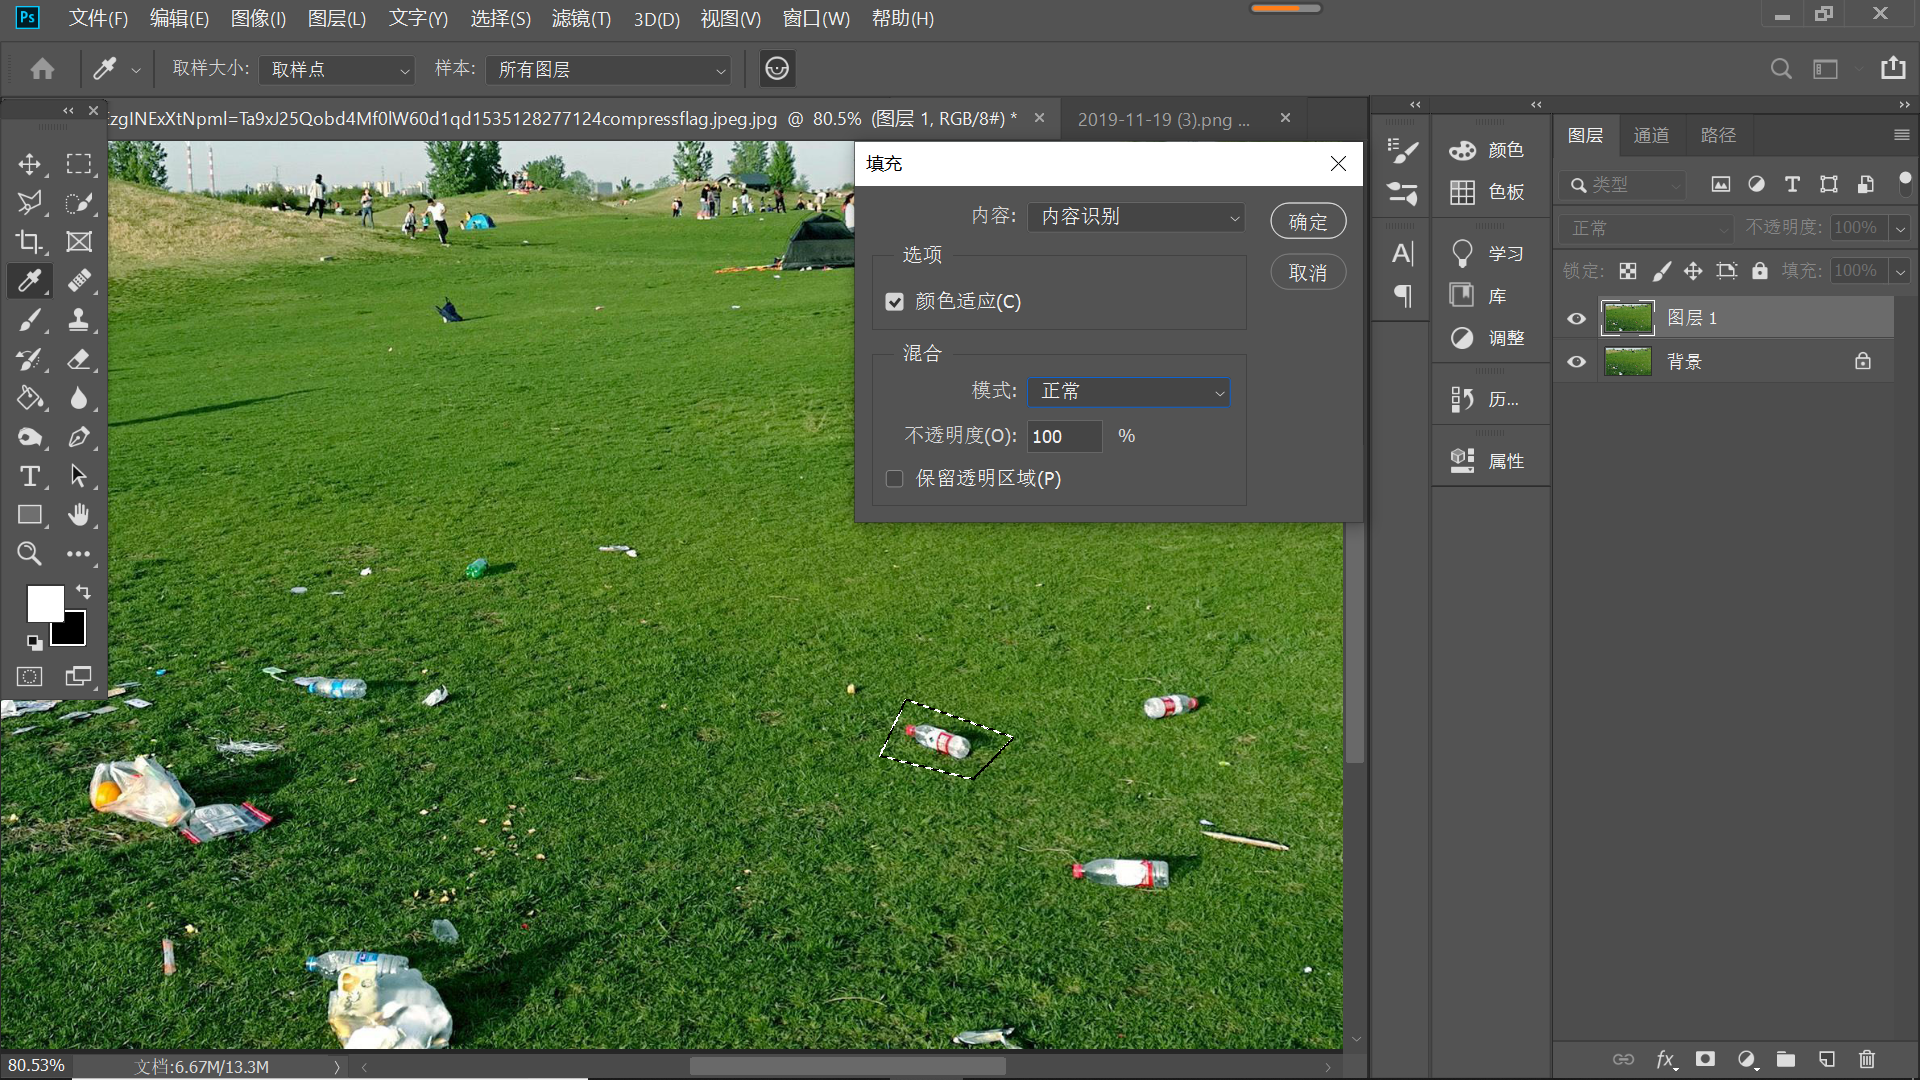The width and height of the screenshot is (1920, 1080).
Task: Select the Brush tool
Action: (30, 320)
